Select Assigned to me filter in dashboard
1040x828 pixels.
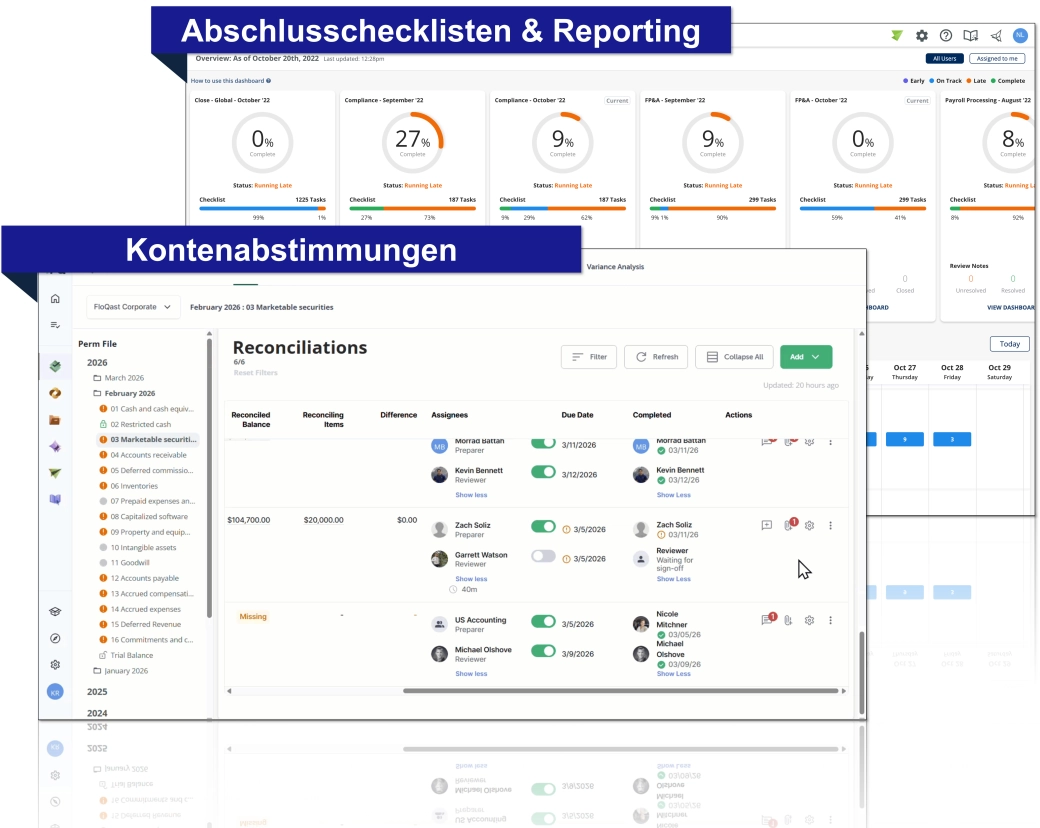click(x=997, y=58)
